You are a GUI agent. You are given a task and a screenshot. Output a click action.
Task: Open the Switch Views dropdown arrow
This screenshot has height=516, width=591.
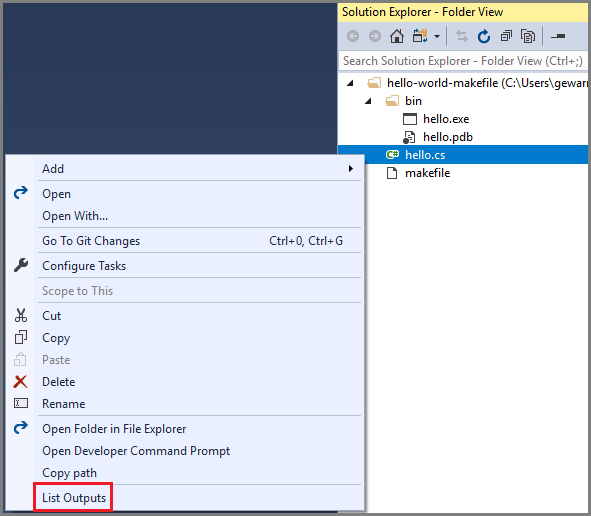[437, 37]
